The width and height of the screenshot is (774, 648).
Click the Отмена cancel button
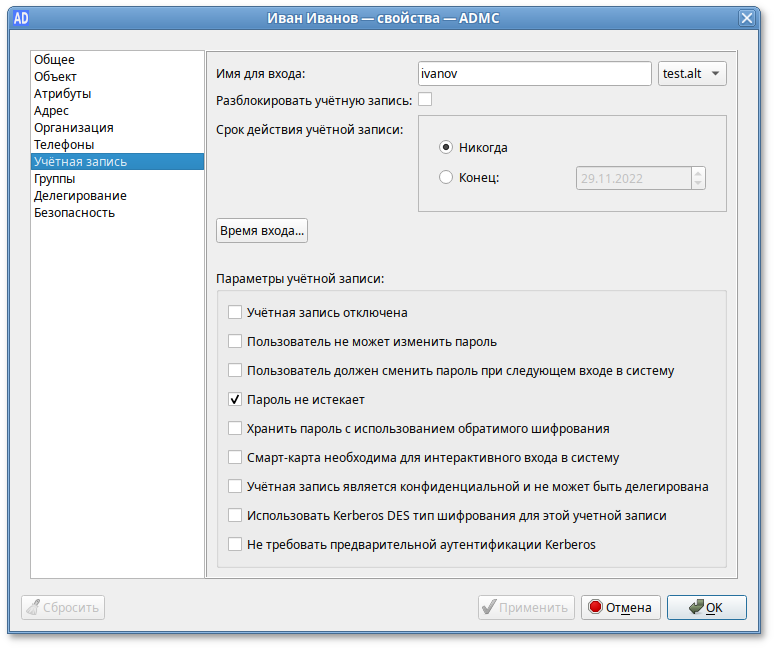click(620, 607)
